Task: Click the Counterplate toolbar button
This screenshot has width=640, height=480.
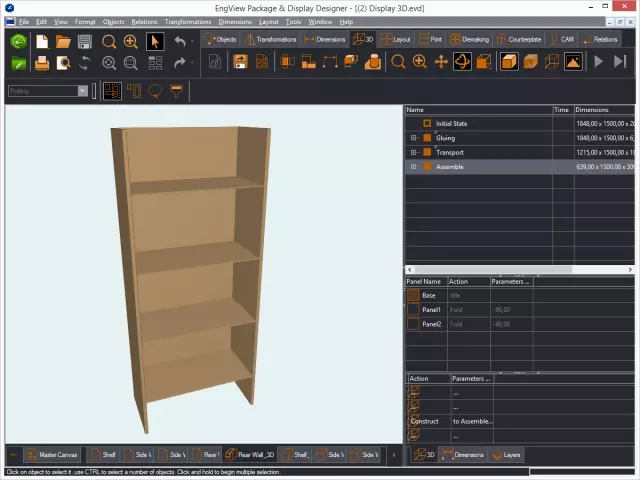Action: click(x=517, y=39)
